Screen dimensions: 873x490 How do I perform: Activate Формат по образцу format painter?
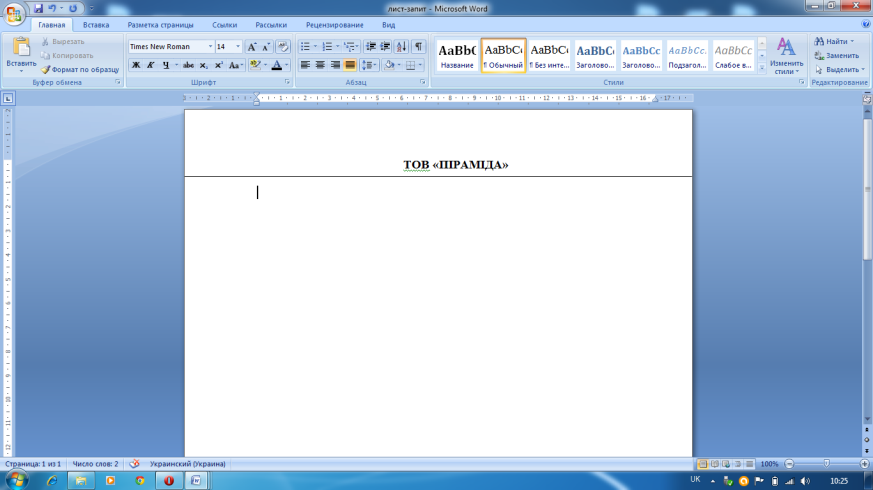coord(80,70)
